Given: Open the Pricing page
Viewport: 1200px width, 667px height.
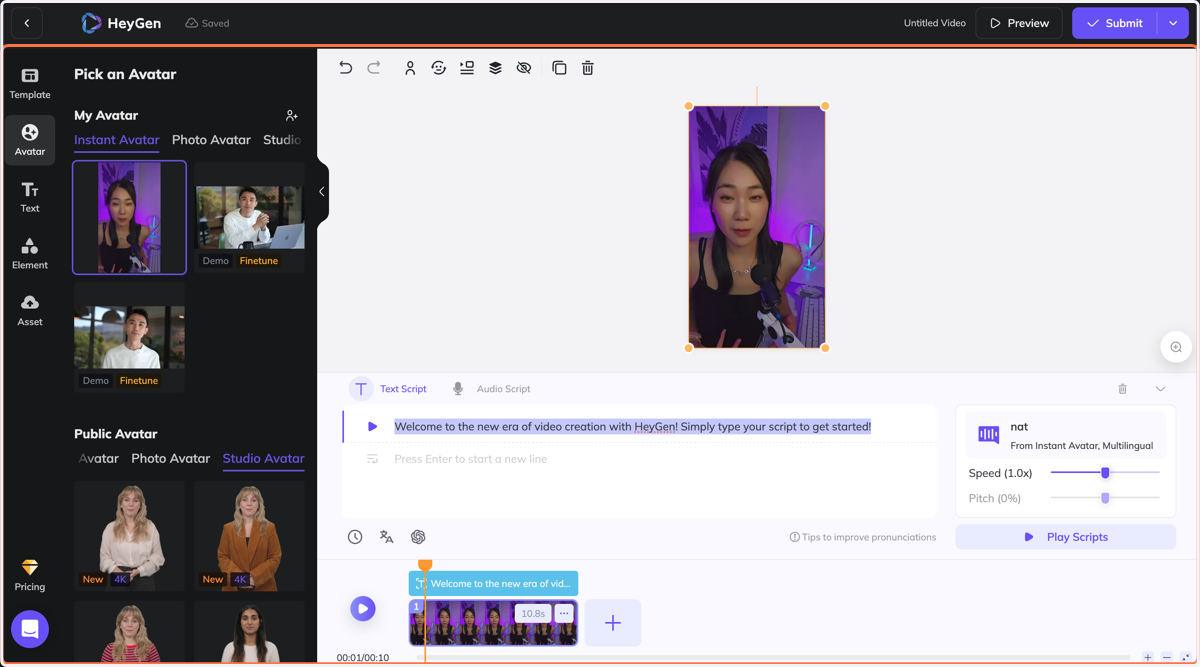Looking at the screenshot, I should click(x=30, y=576).
